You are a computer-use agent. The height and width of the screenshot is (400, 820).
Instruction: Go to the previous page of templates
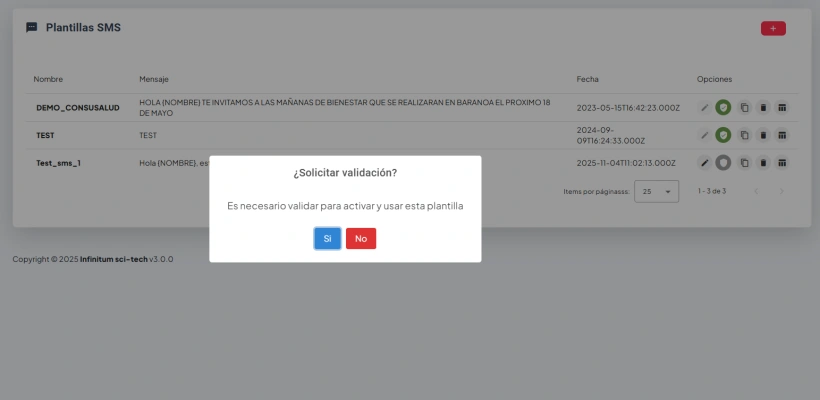756,191
